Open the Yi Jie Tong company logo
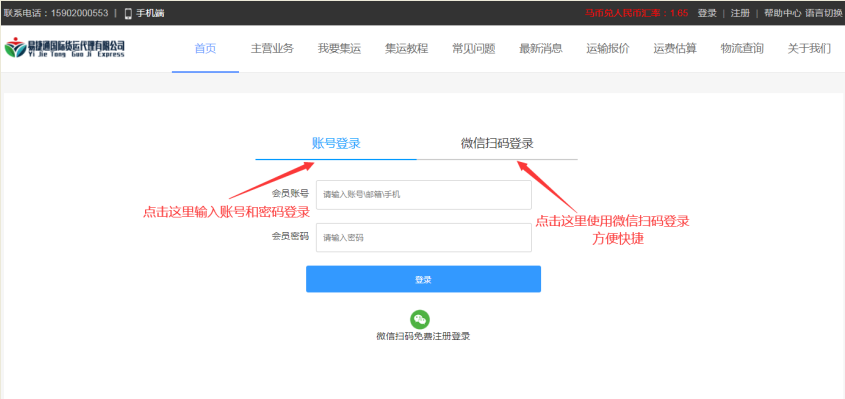This screenshot has height=399, width=845. 65,48
